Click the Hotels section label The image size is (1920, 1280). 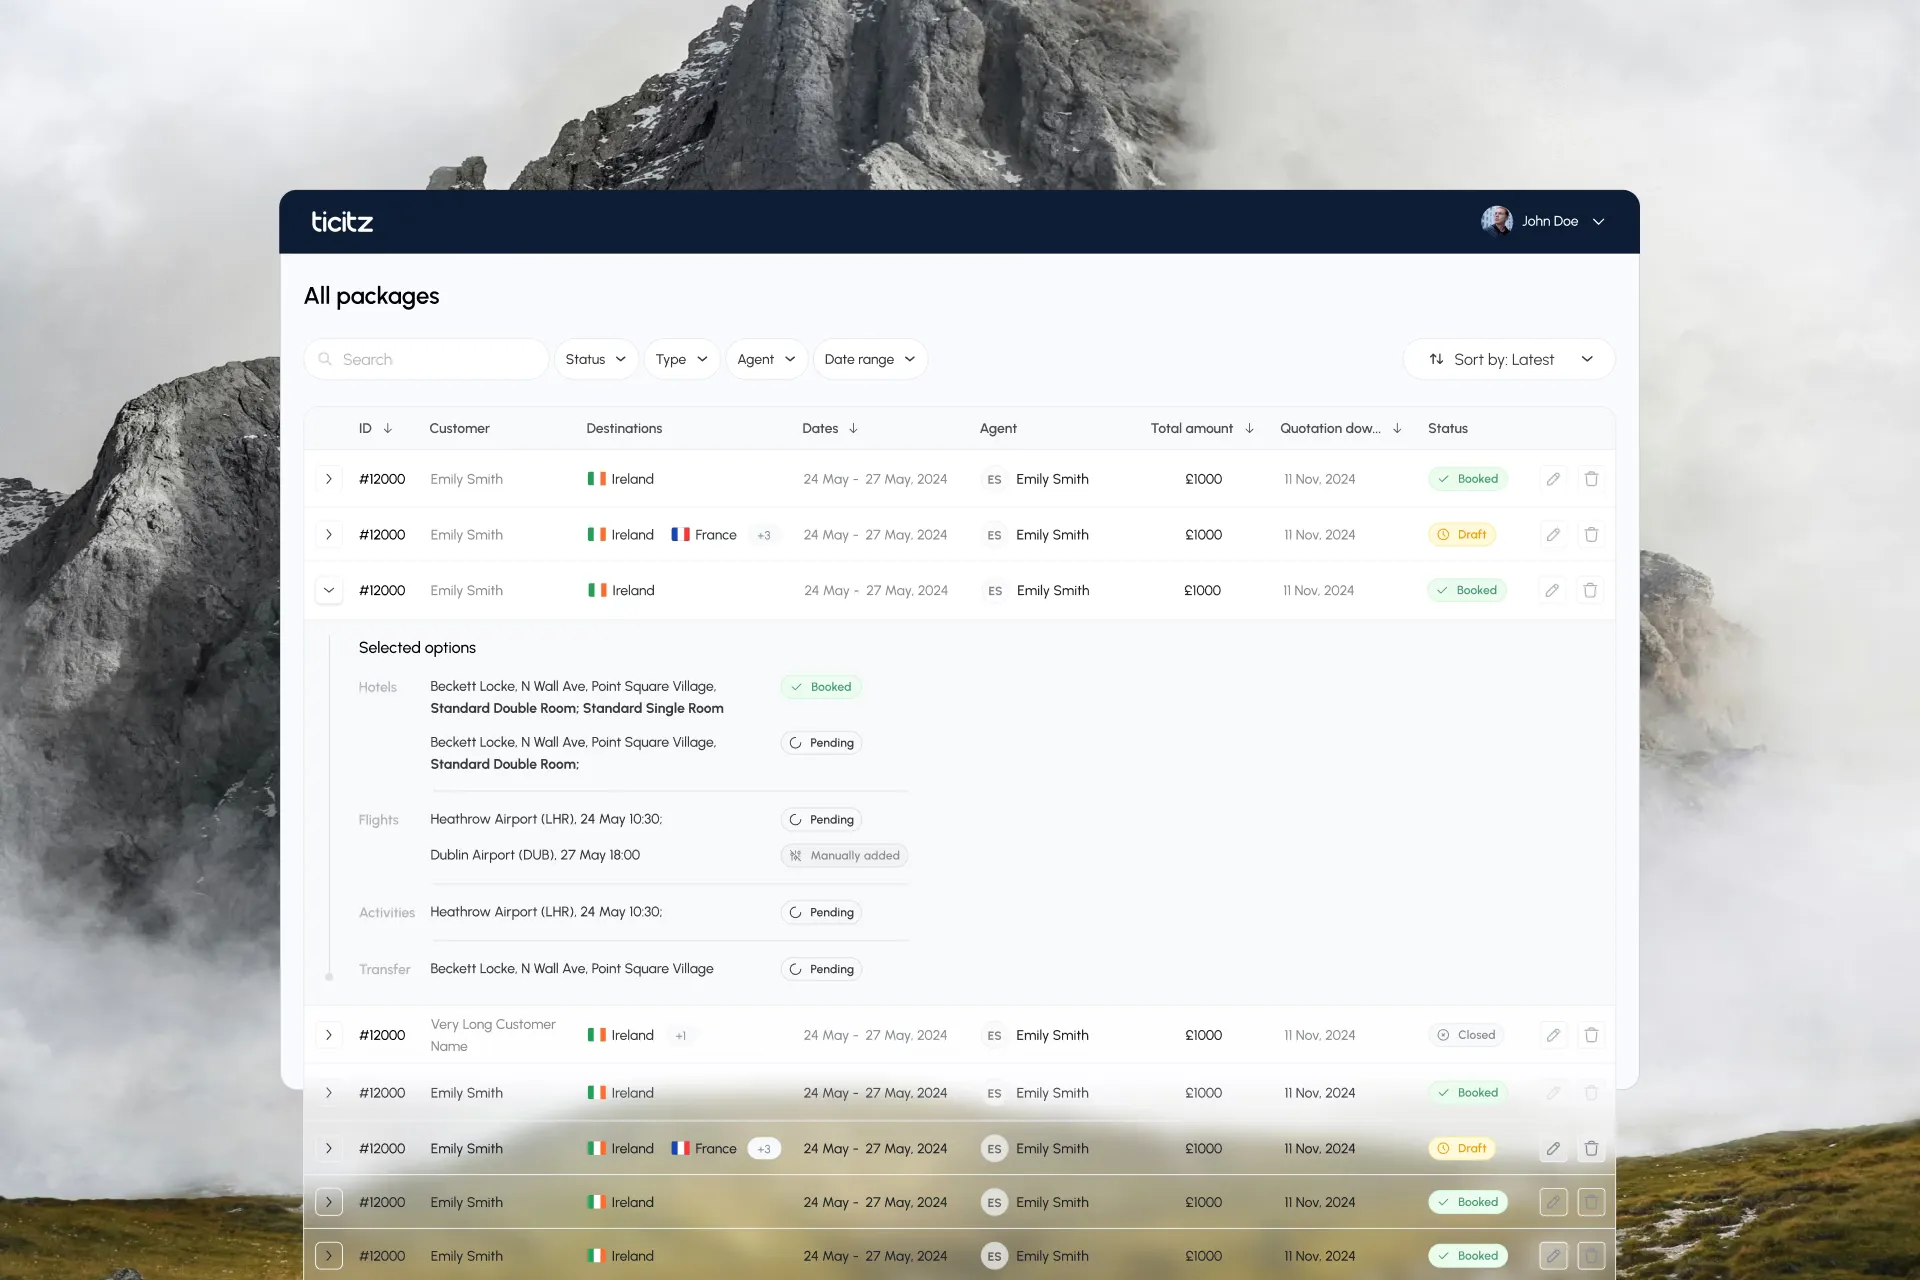coord(378,687)
